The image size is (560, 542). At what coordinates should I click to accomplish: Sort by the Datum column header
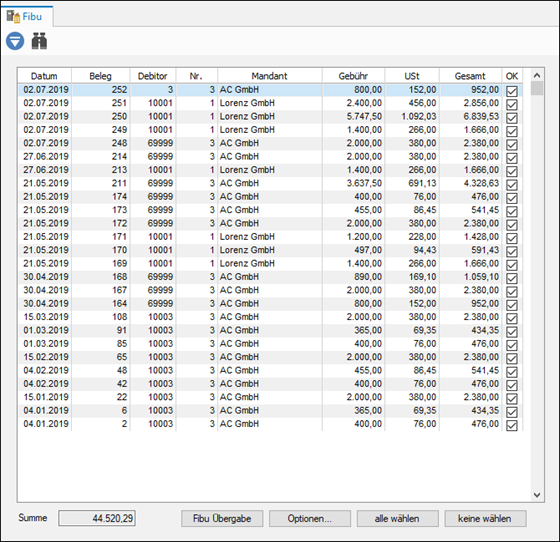[x=44, y=76]
